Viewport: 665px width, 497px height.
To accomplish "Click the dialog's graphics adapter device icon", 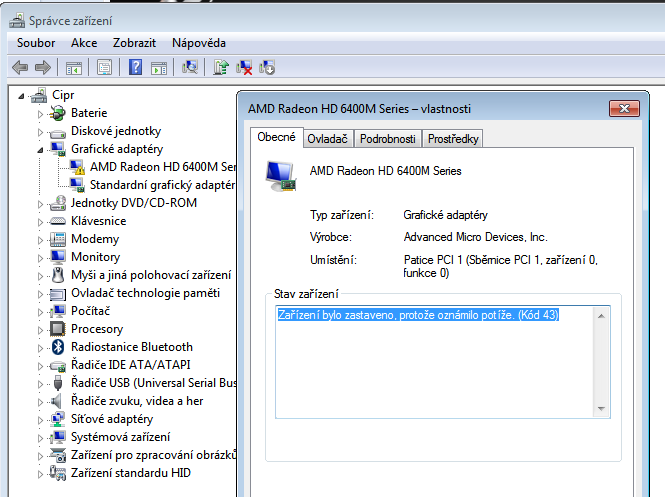I will (x=280, y=176).
